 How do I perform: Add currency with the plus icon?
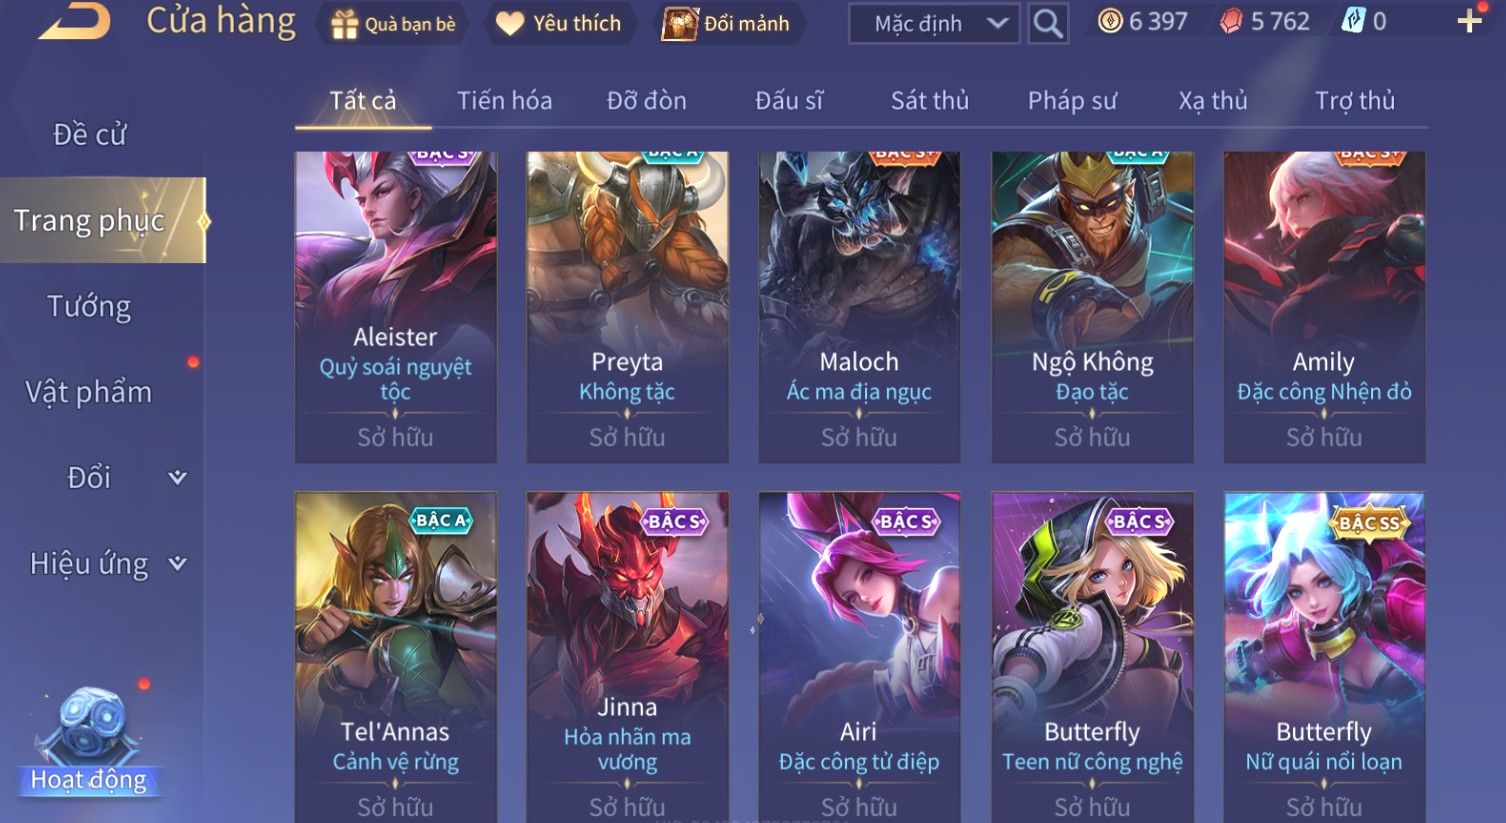pyautogui.click(x=1469, y=21)
